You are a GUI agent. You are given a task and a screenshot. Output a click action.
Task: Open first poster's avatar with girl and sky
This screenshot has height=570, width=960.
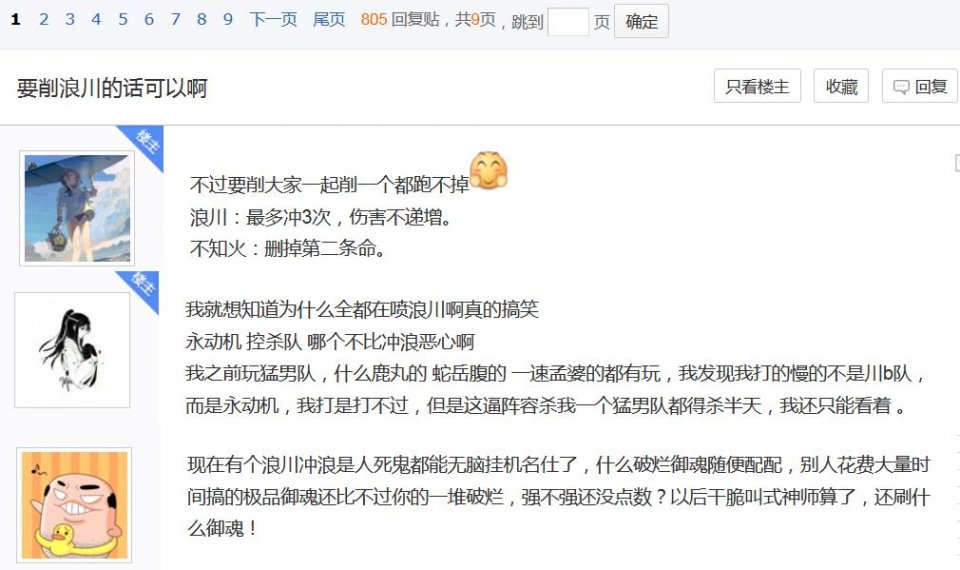(77, 208)
